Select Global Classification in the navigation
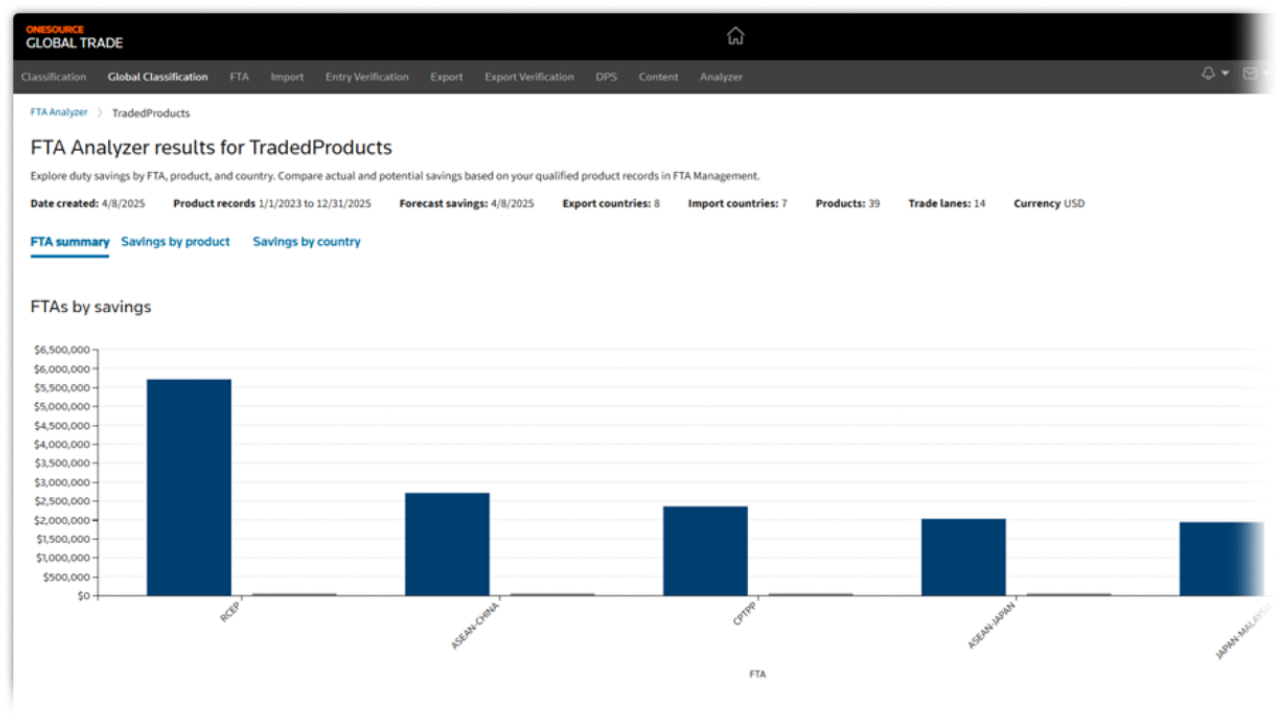This screenshot has width=1280, height=720. (x=157, y=76)
